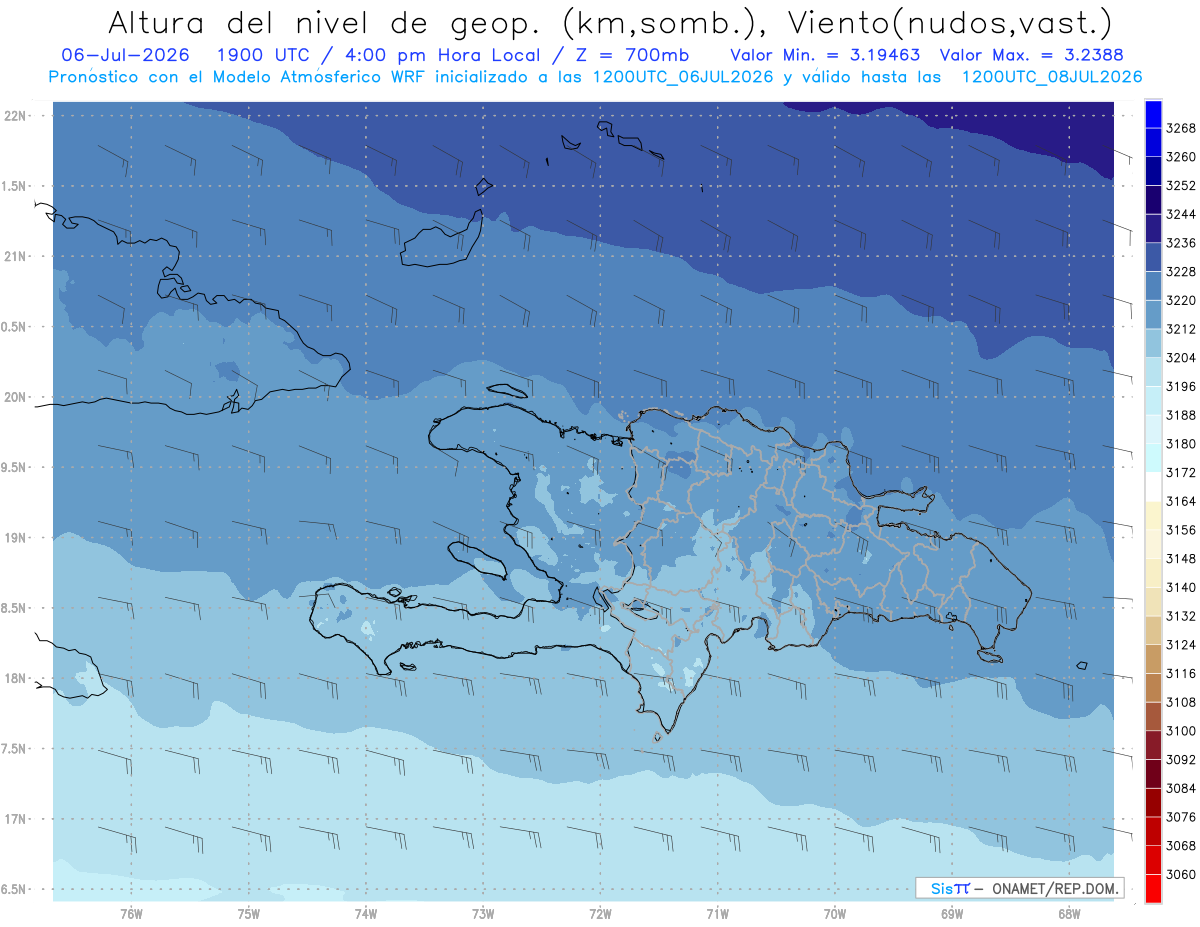Click the valid-until time '1200UTC_08JUL2026'
Image resolution: width=1200 pixels, height=927 pixels.
1052,77
